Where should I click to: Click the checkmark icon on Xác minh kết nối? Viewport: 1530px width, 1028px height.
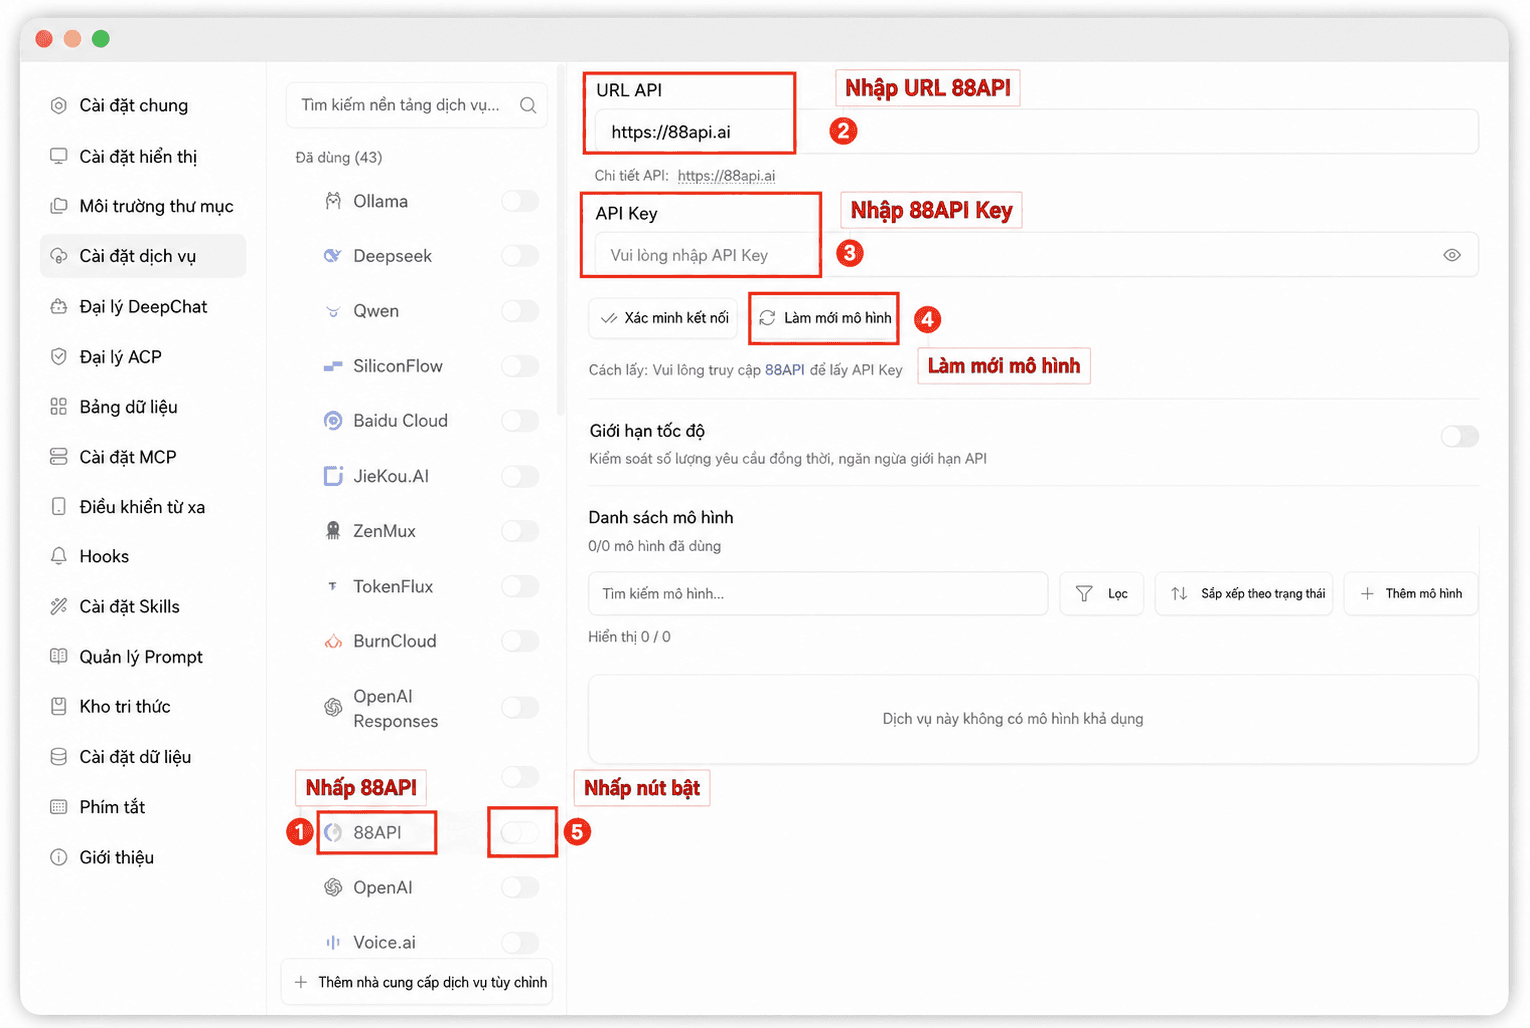click(x=608, y=318)
